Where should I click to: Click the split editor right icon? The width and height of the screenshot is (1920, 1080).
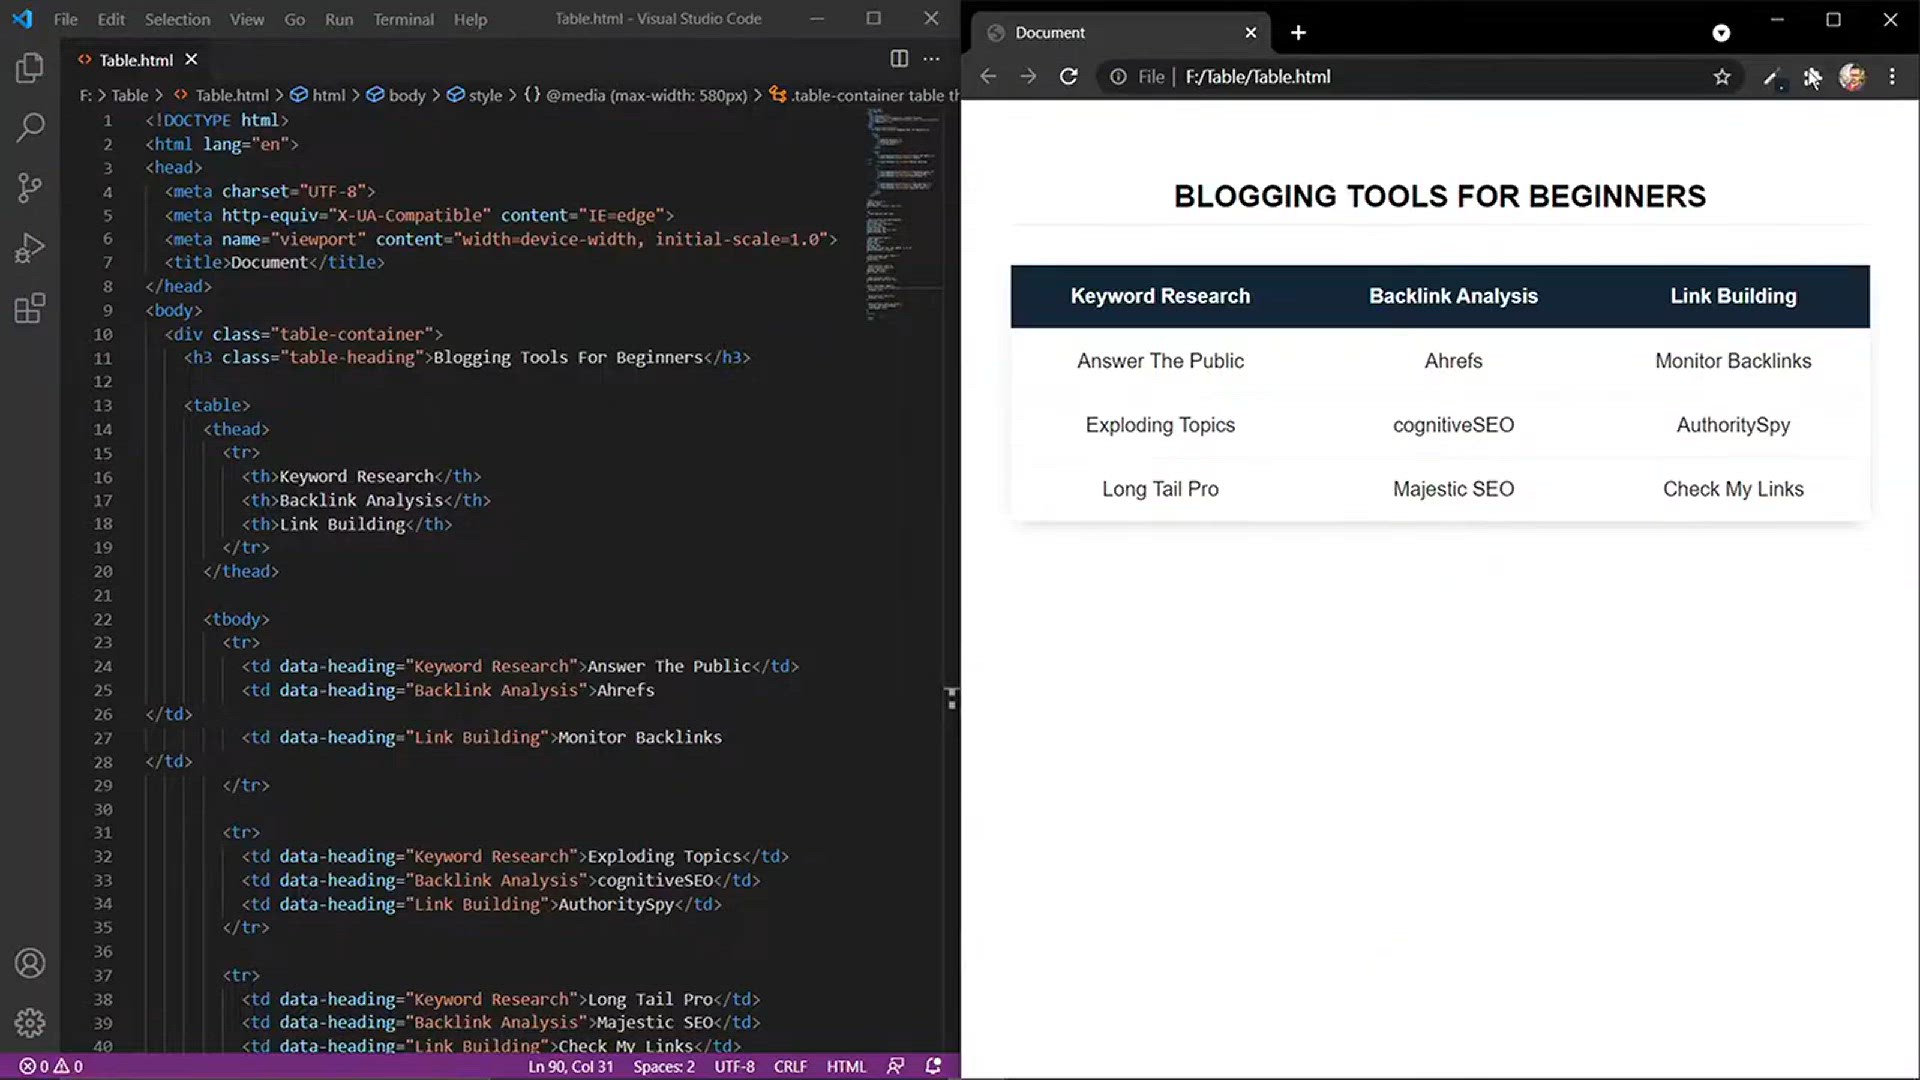899,59
